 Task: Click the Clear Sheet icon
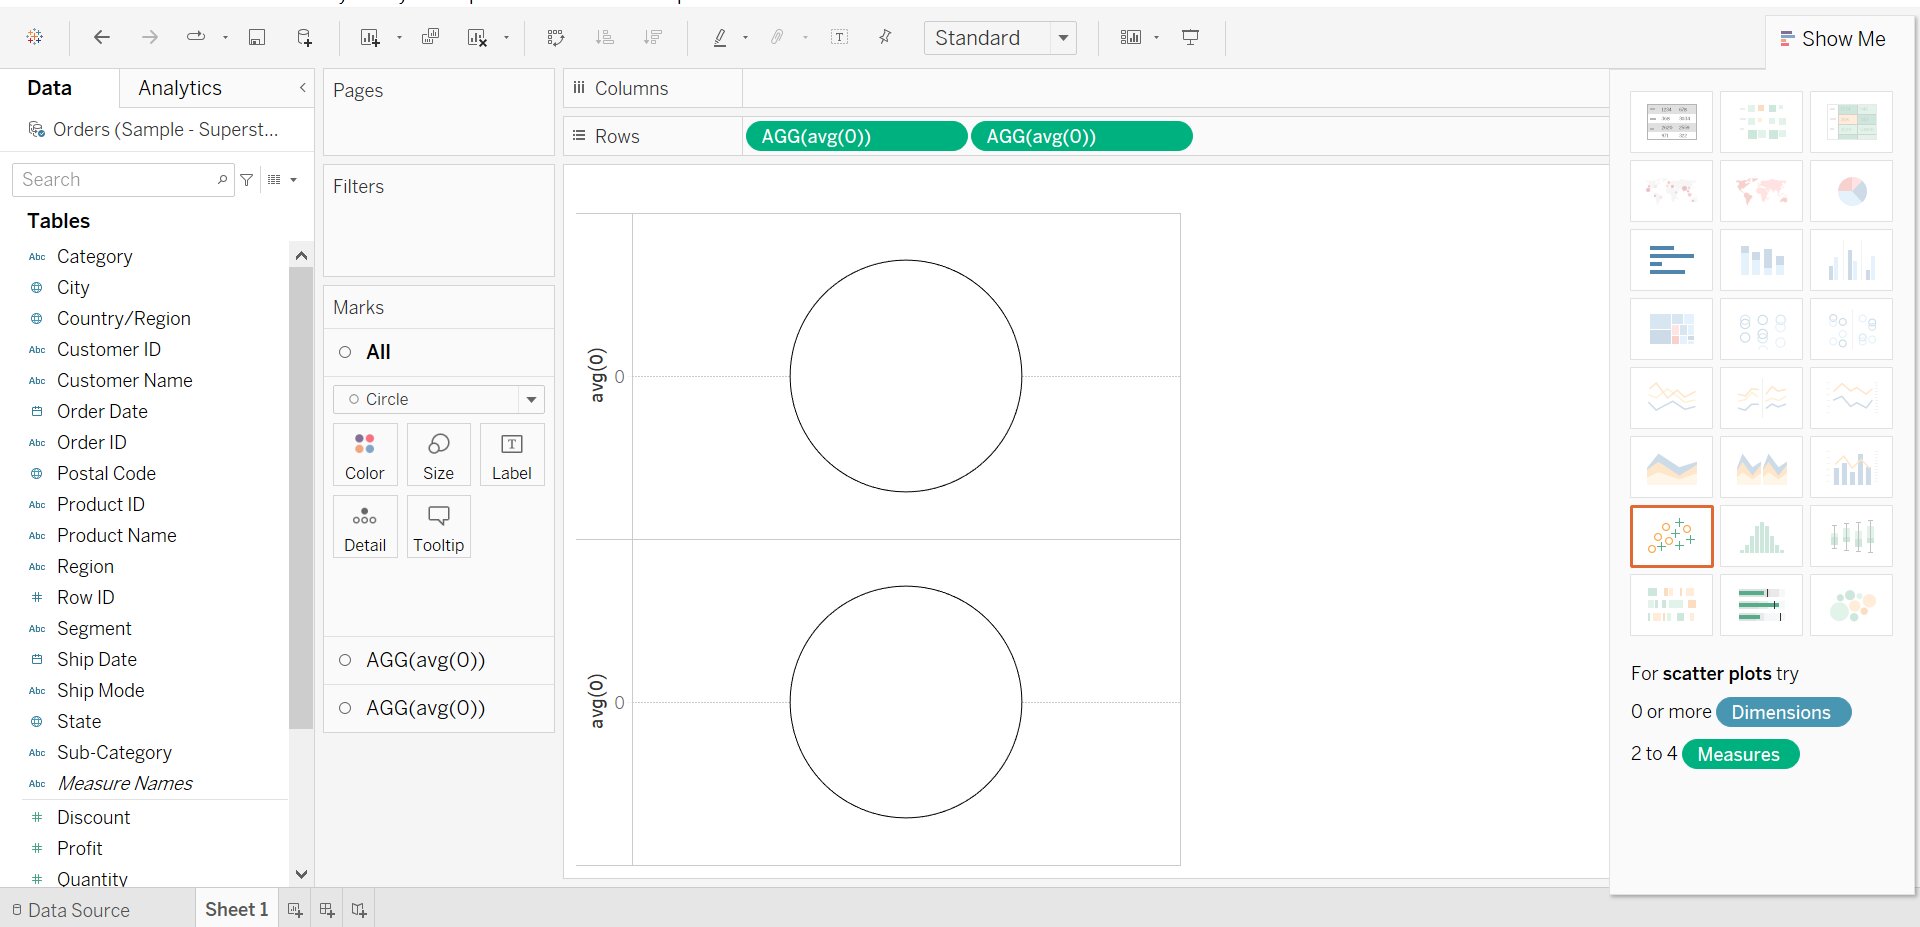pos(478,37)
